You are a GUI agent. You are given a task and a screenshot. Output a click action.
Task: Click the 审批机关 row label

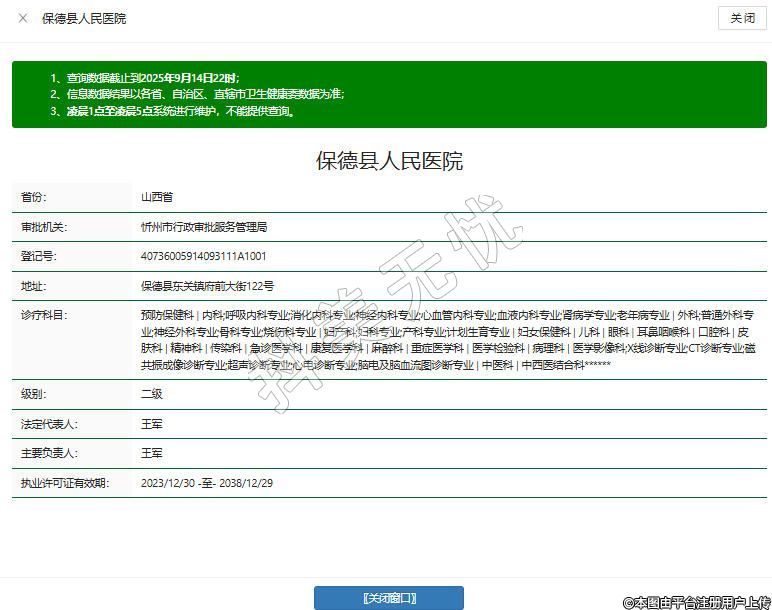point(43,227)
